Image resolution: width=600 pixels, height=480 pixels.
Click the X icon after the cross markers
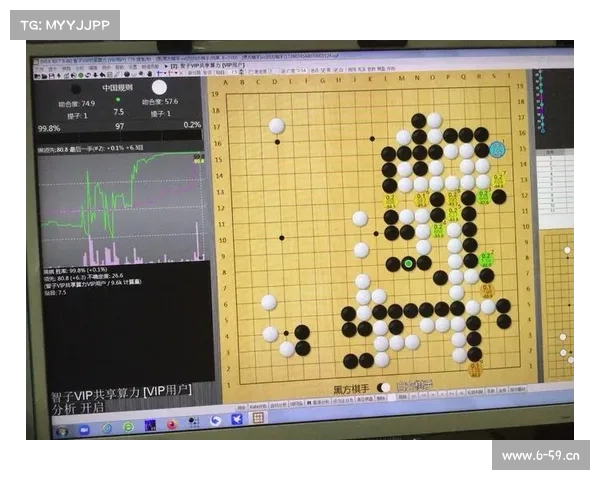tap(181, 73)
